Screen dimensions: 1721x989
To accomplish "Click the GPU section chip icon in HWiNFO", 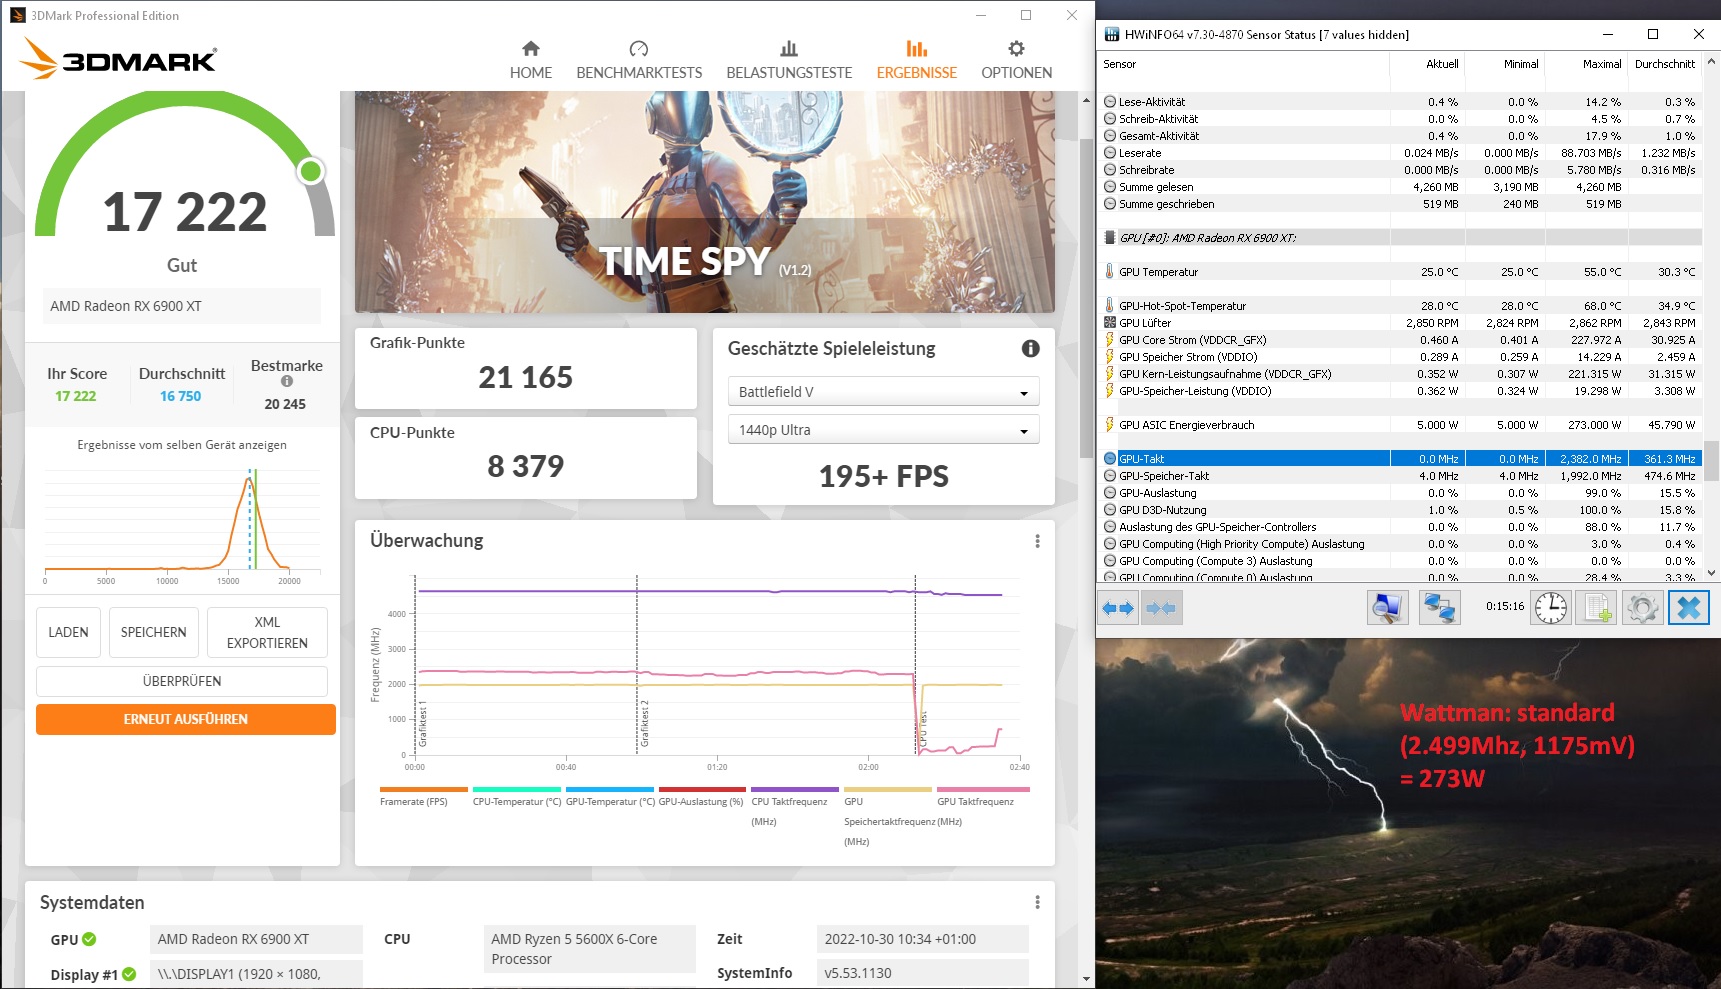I will 1109,238.
